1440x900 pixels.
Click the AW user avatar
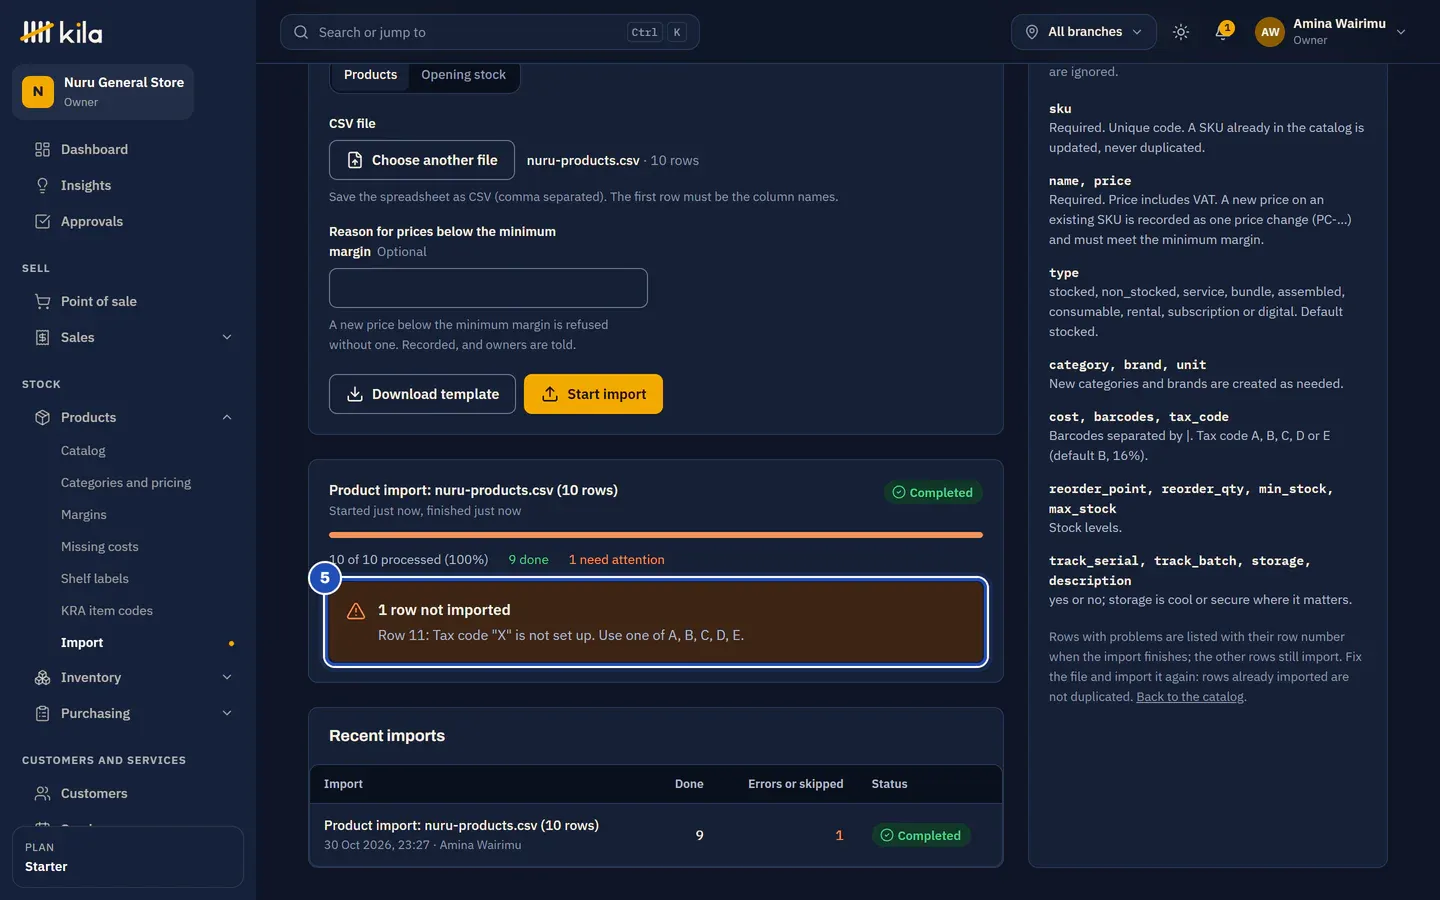(1270, 32)
